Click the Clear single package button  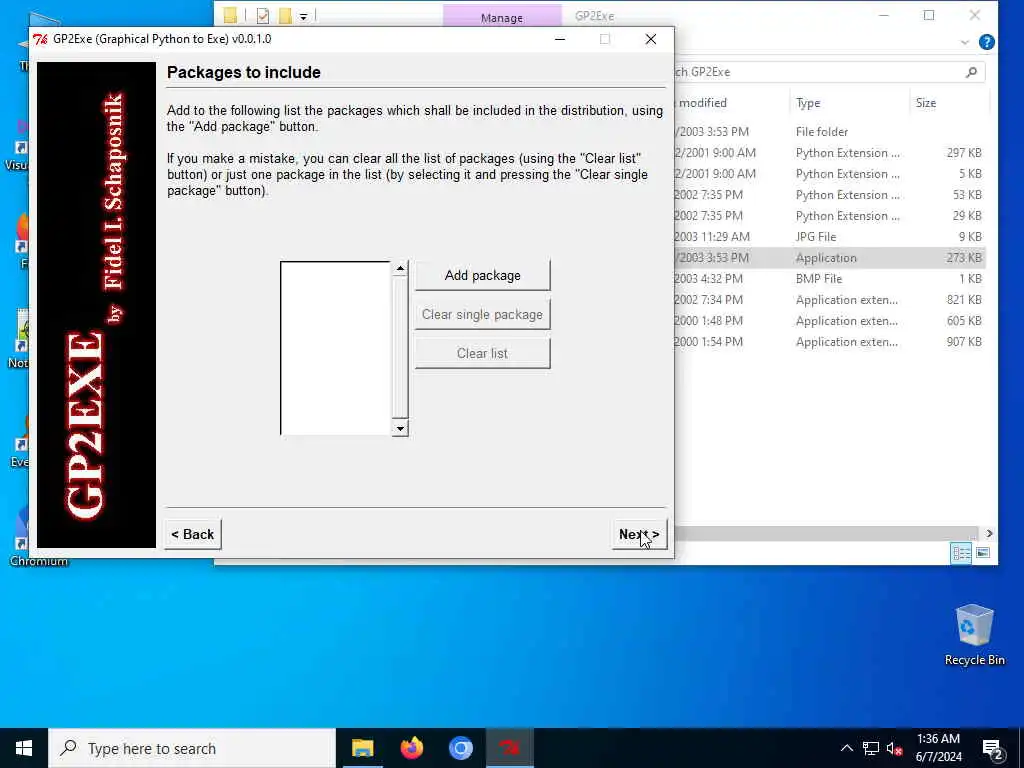click(x=483, y=315)
